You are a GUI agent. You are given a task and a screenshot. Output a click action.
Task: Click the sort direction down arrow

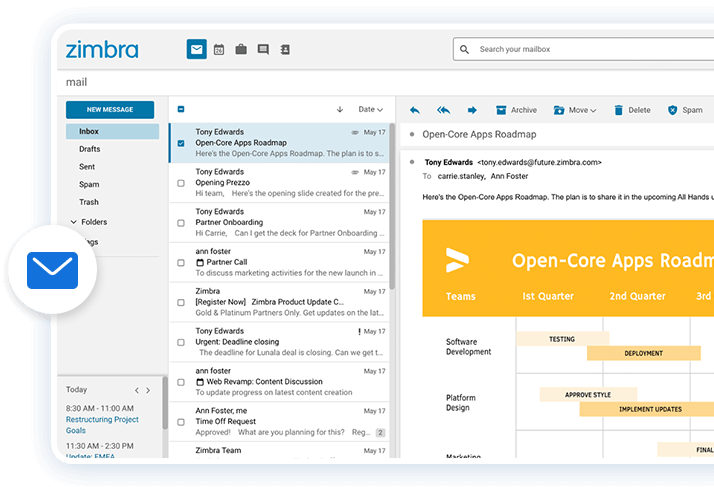point(340,109)
